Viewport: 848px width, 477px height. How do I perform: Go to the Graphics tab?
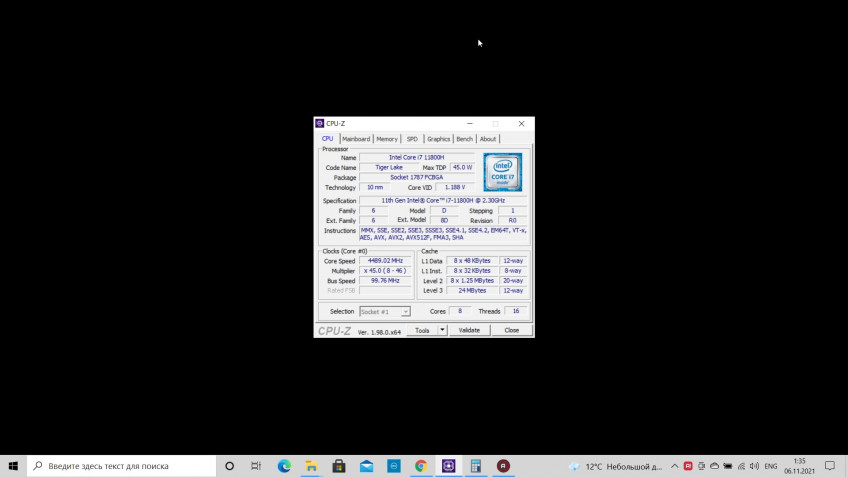click(438, 139)
